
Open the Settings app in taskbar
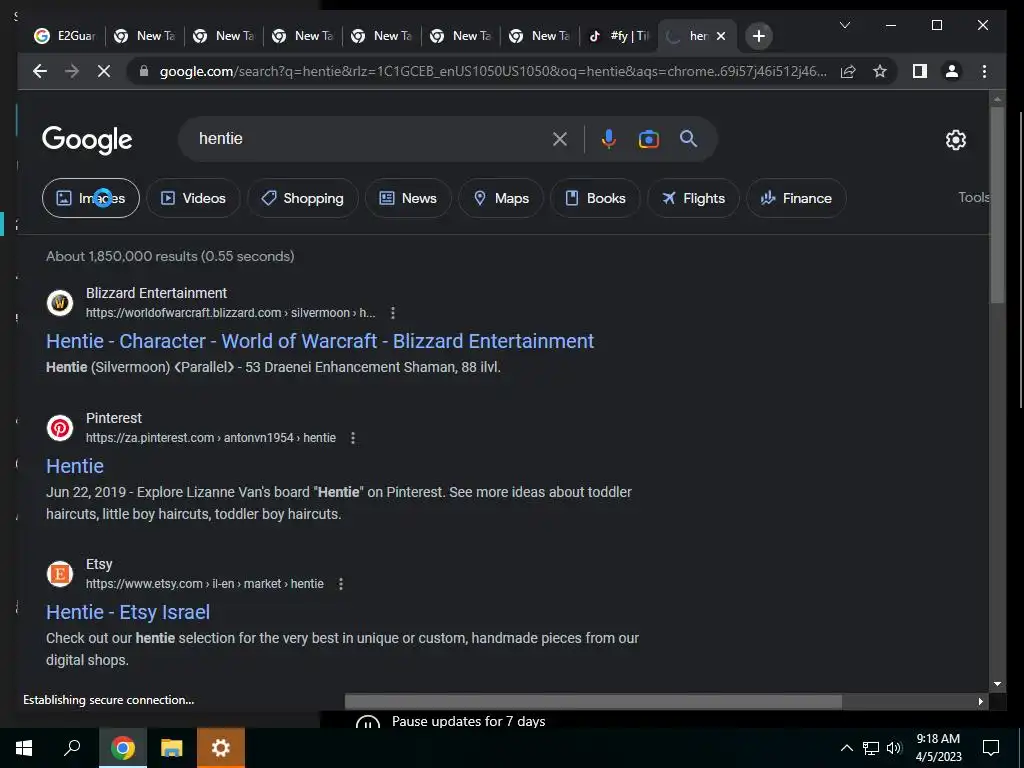point(221,748)
